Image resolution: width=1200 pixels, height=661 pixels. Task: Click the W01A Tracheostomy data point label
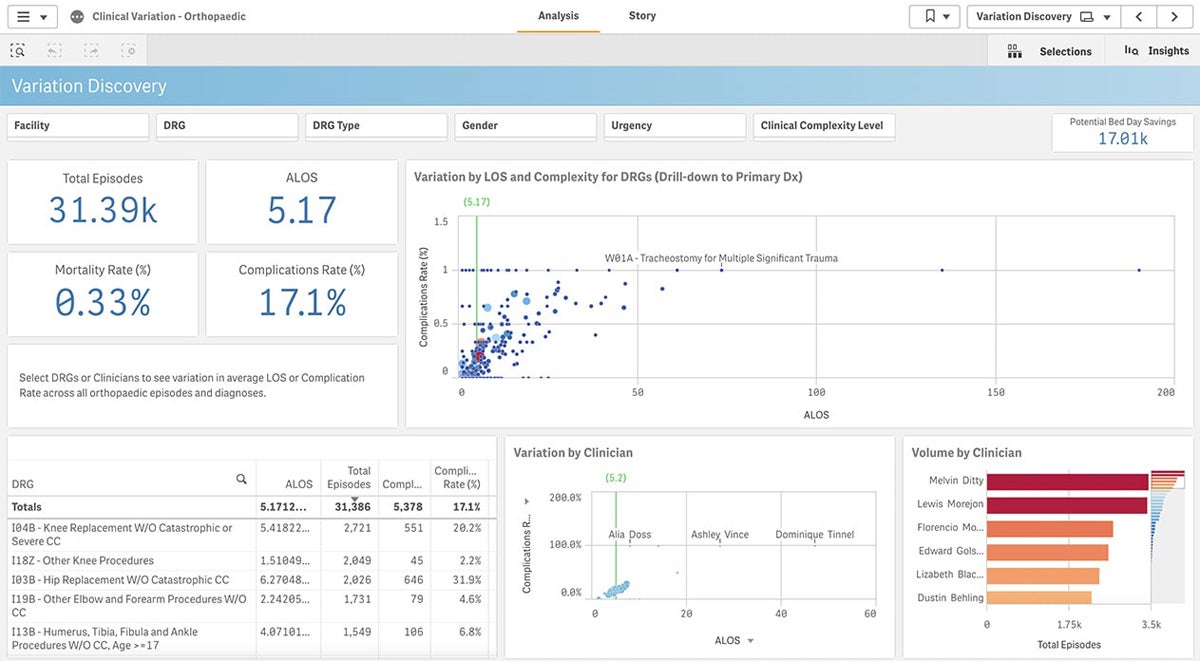point(721,258)
